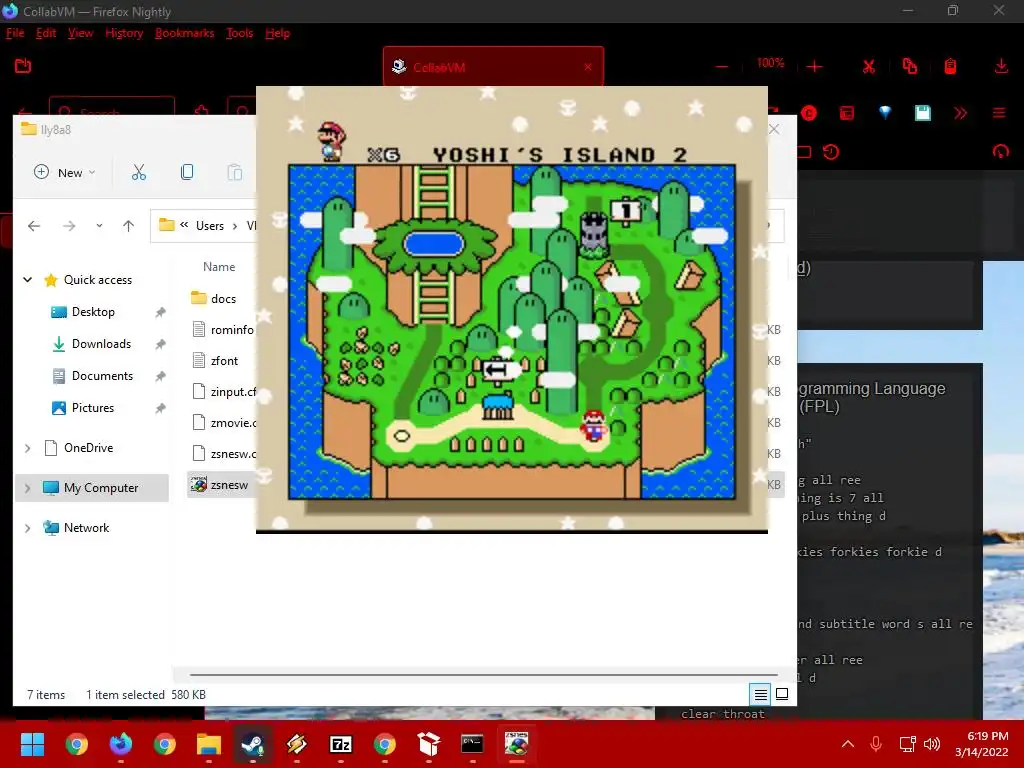
Task: Go back with File Explorer's back arrow
Action: tap(34, 226)
